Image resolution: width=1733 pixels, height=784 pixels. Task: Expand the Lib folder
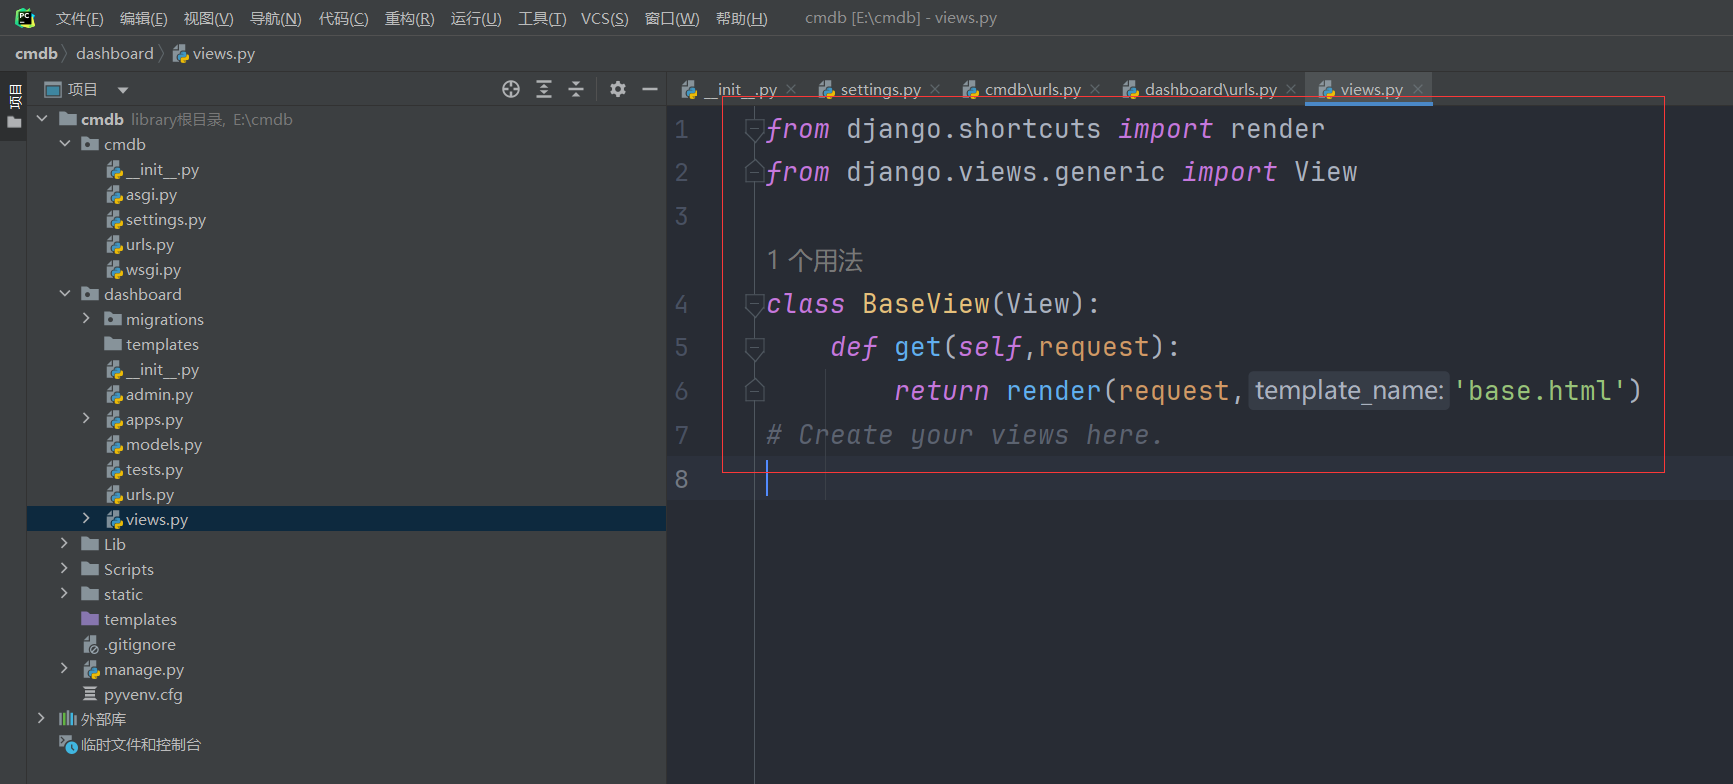pyautogui.click(x=65, y=544)
